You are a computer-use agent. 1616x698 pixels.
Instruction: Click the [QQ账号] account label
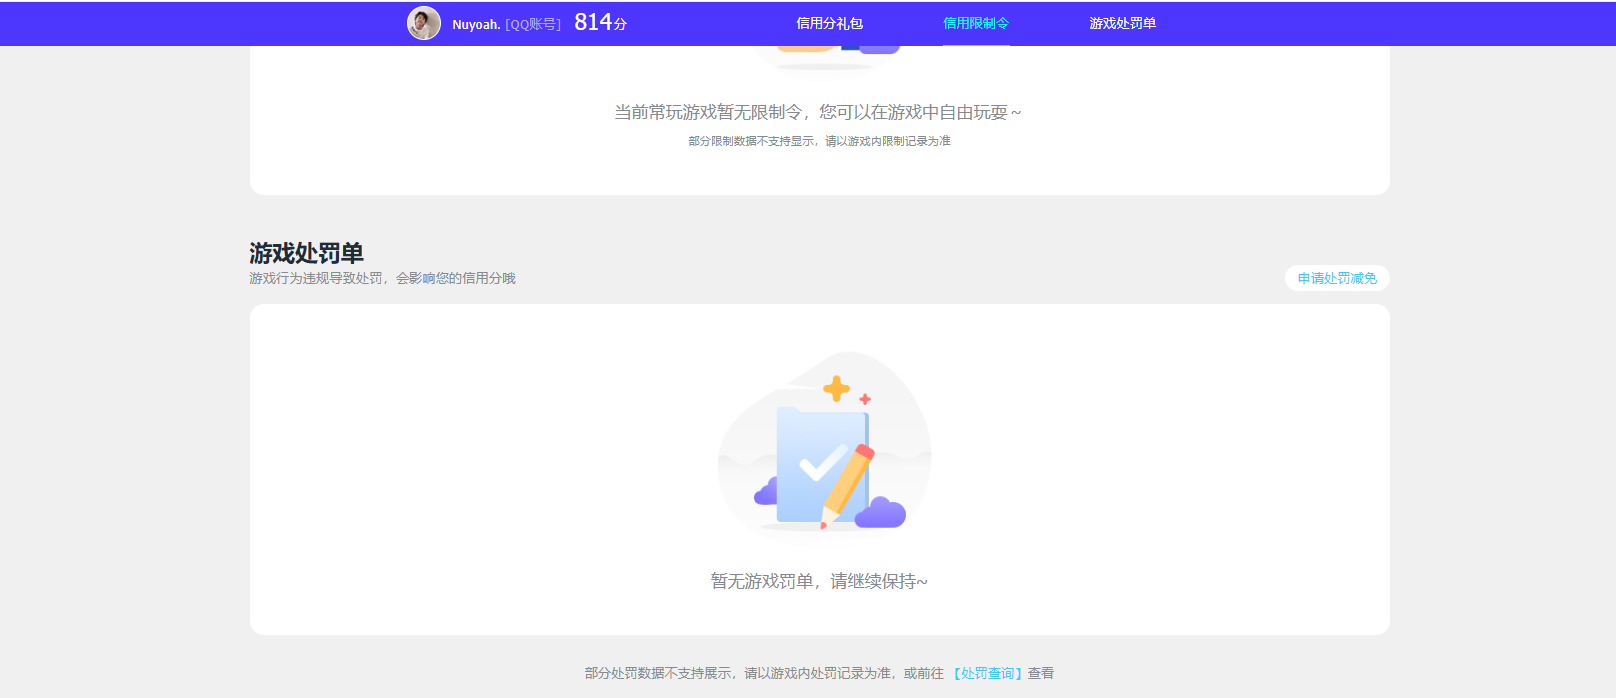click(533, 24)
